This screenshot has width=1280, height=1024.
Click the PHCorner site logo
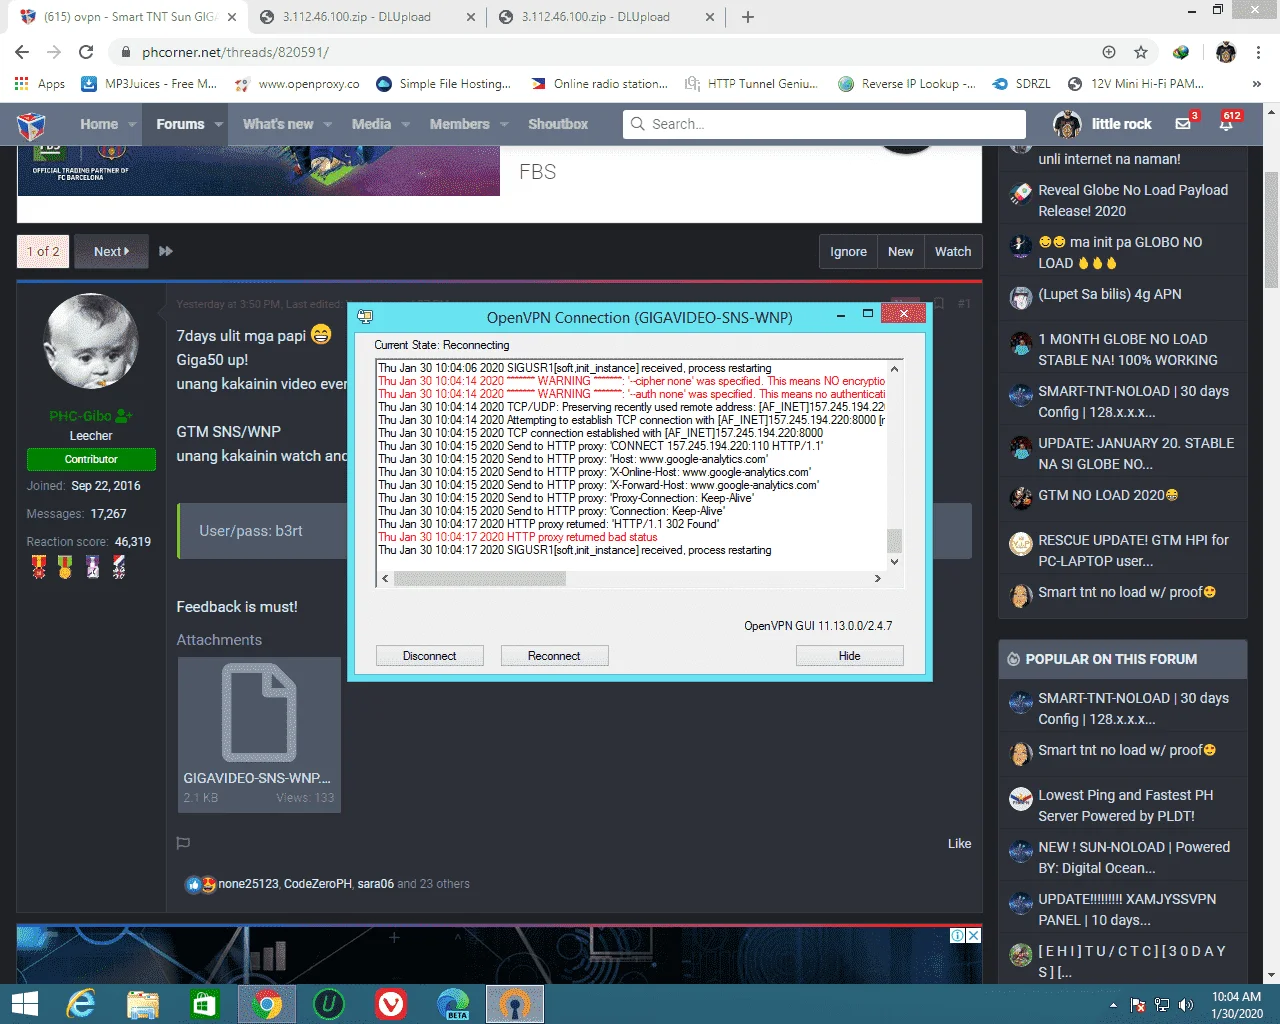[x=31, y=125]
